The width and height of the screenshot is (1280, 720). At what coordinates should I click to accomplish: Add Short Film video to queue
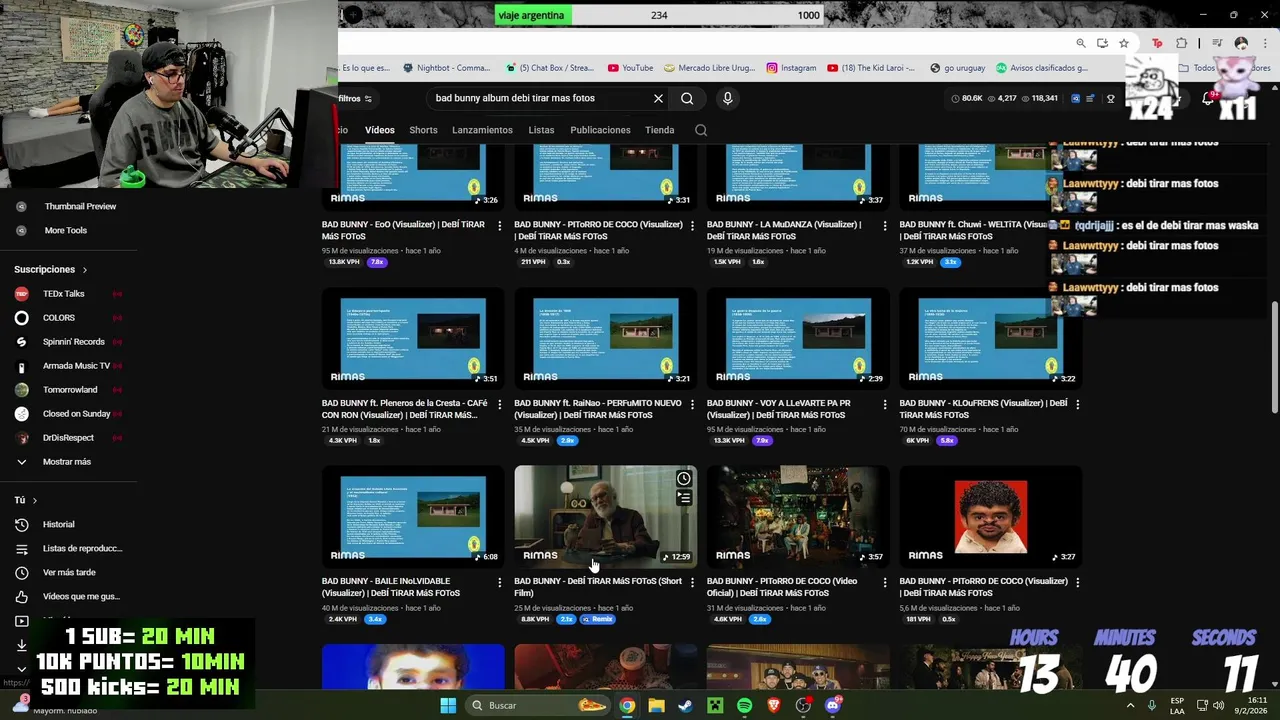click(684, 497)
